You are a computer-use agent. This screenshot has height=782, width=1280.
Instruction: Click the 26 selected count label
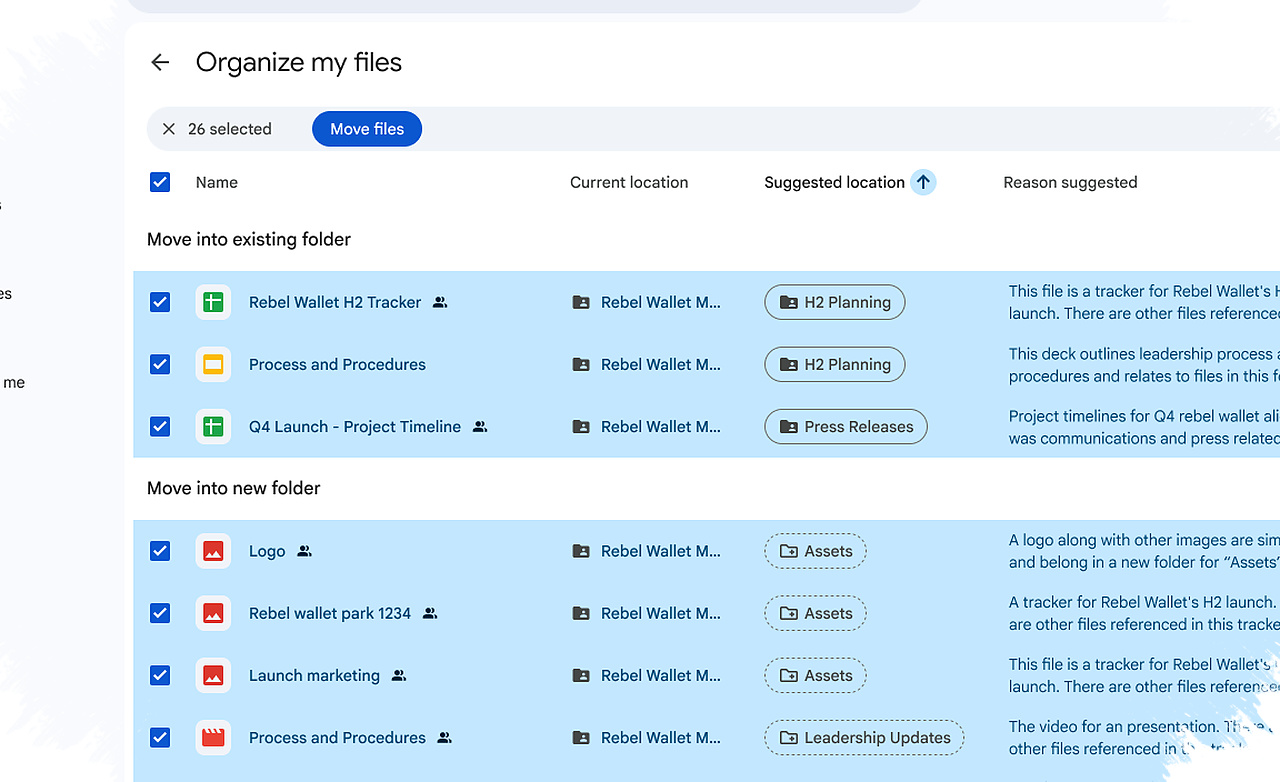[230, 129]
